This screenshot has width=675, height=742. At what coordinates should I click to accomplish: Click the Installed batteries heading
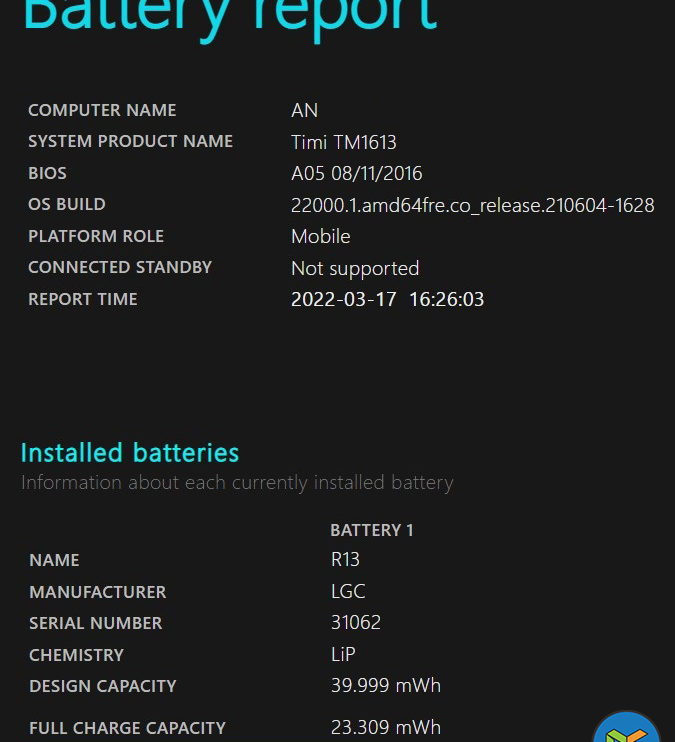(x=130, y=452)
